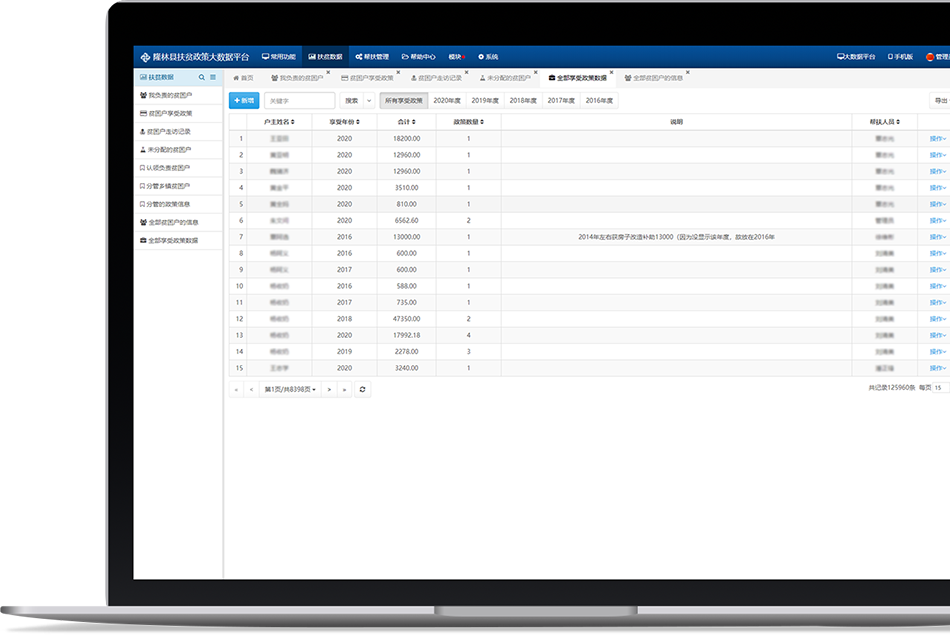Sort by 政策数量 column arrows
This screenshot has width=950, height=635.
point(482,122)
